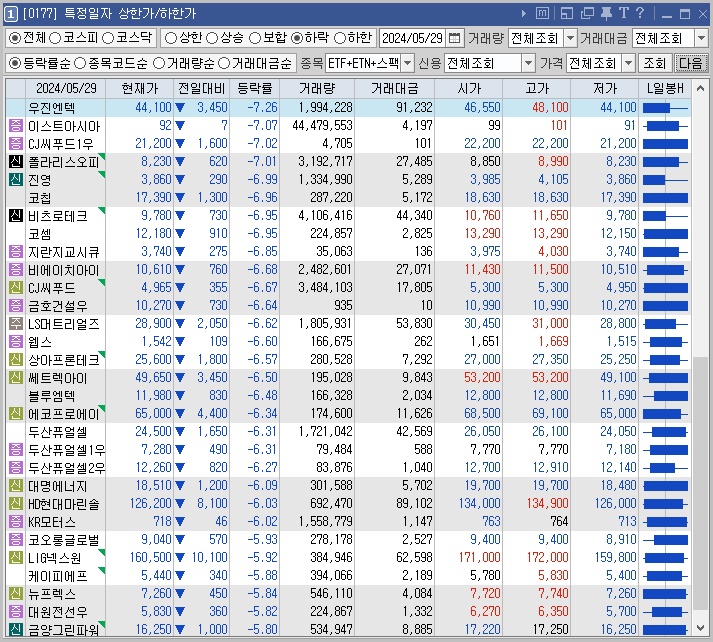Click the 증 badge beside 비에이치아이

pos(15,270)
